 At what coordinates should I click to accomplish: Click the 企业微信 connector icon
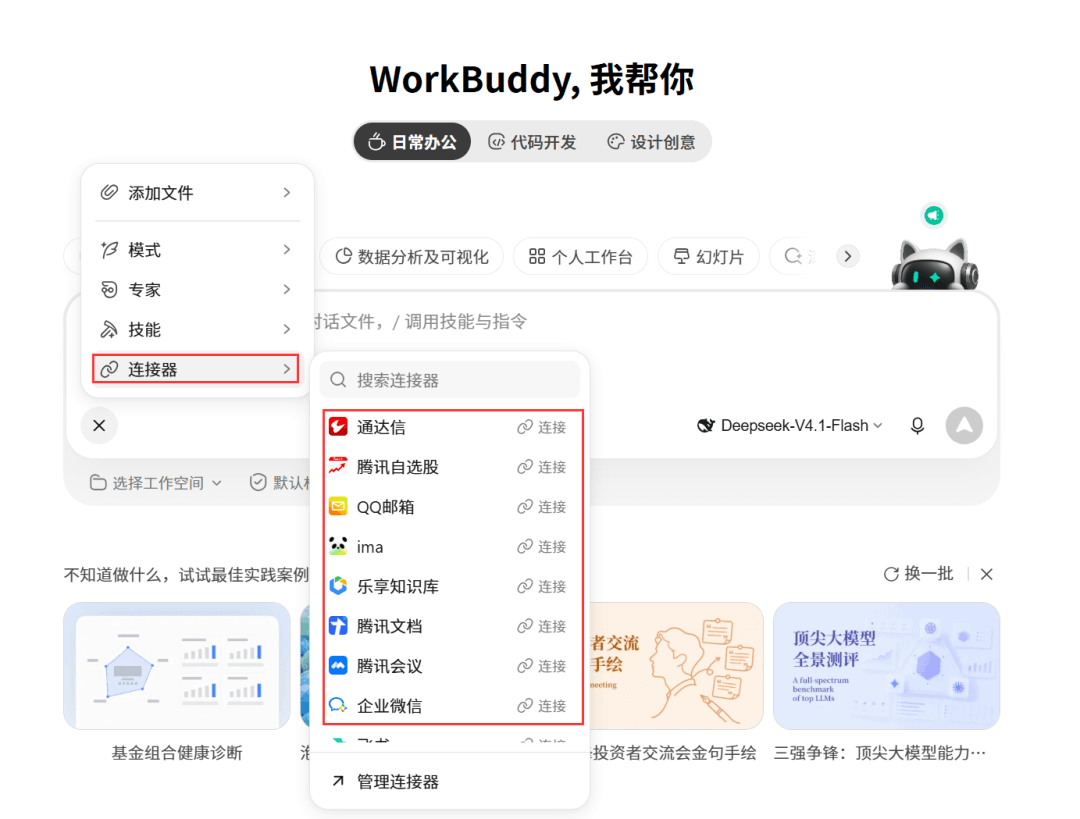(338, 706)
